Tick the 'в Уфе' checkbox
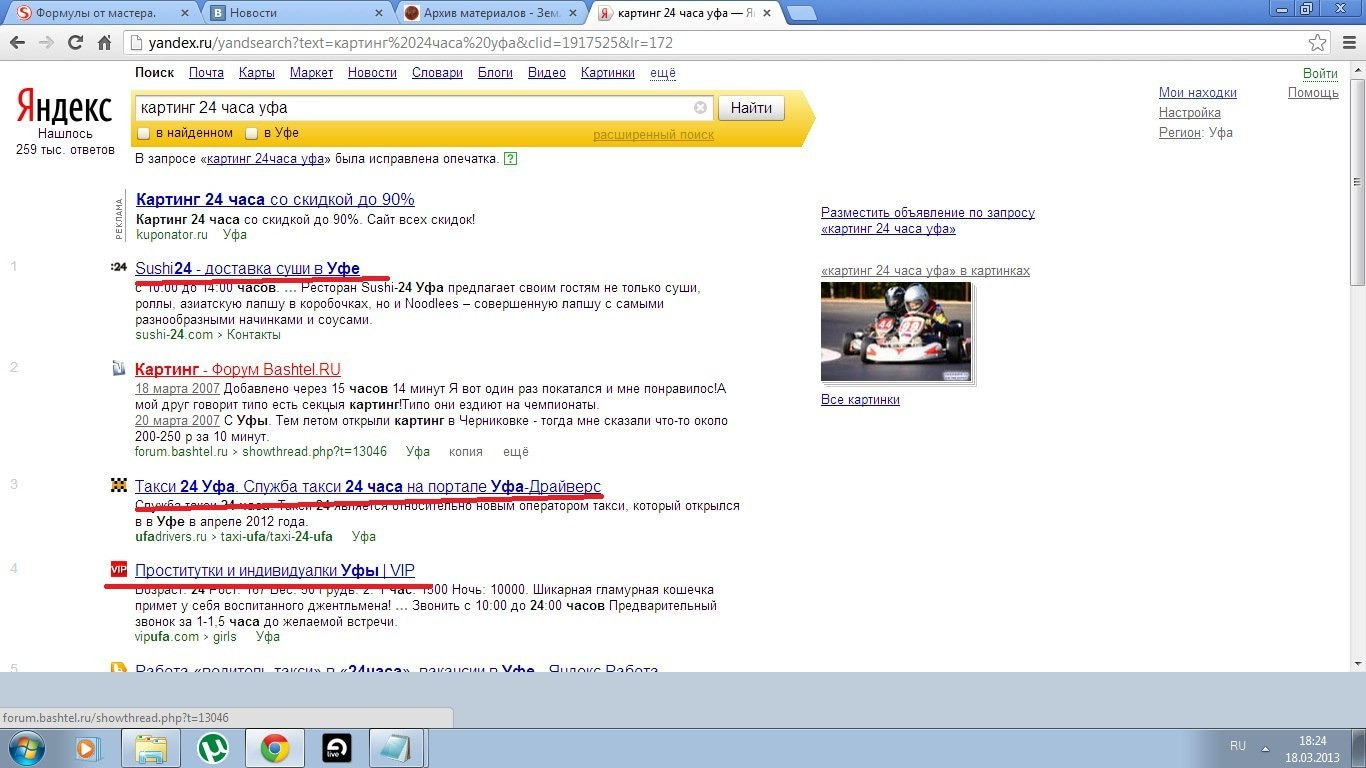1366x768 pixels. tap(252, 133)
